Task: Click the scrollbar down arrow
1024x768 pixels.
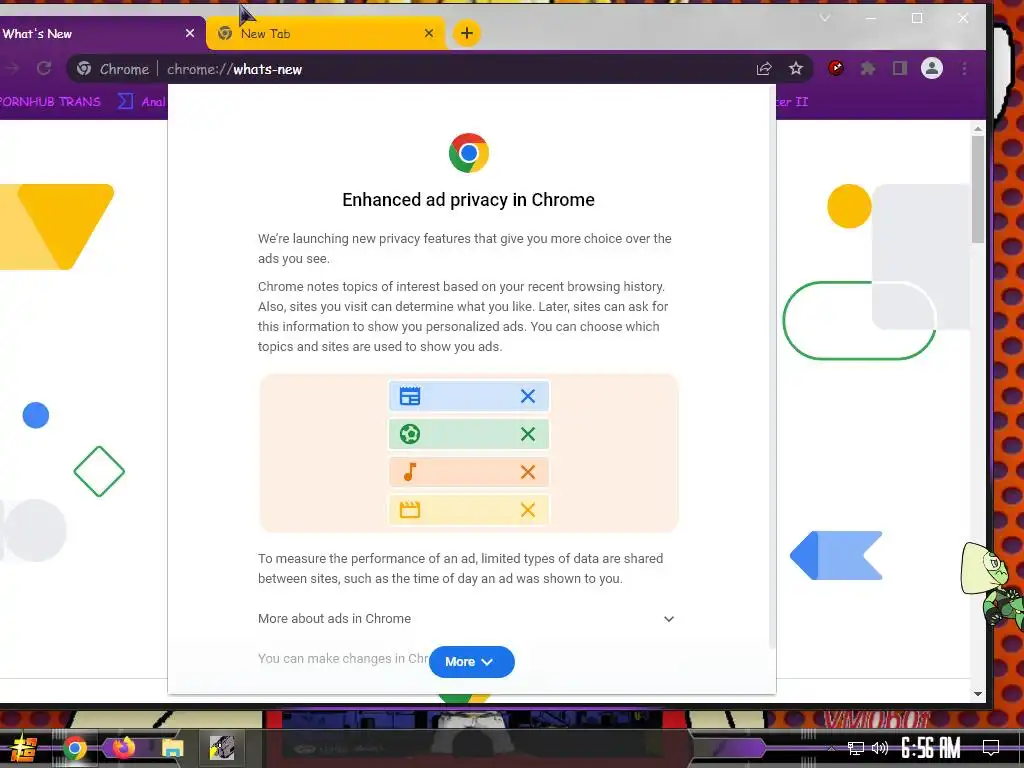Action: [x=977, y=694]
